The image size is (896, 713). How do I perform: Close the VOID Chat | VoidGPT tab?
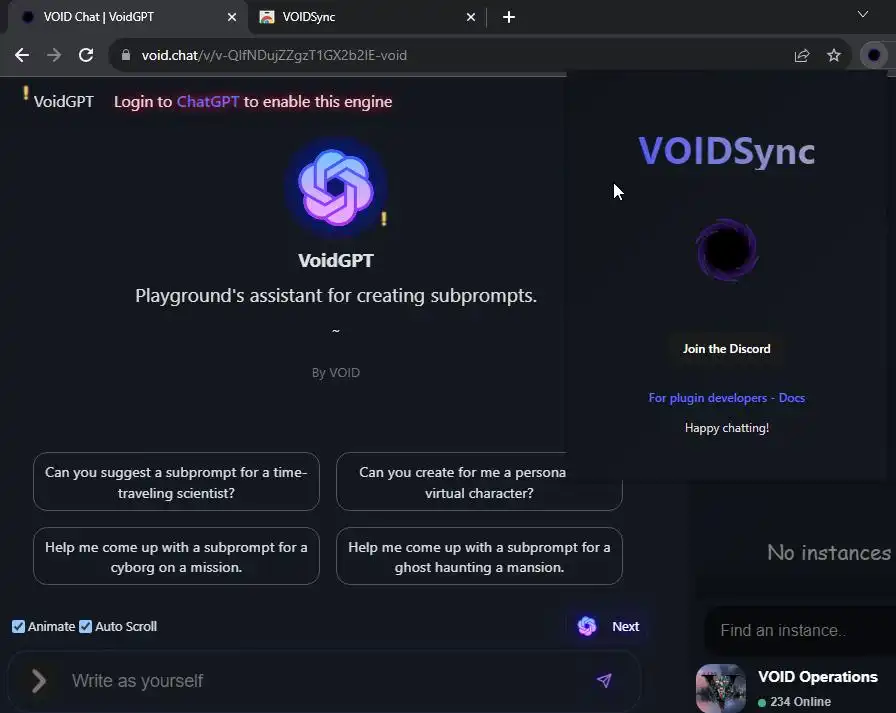[x=232, y=17]
